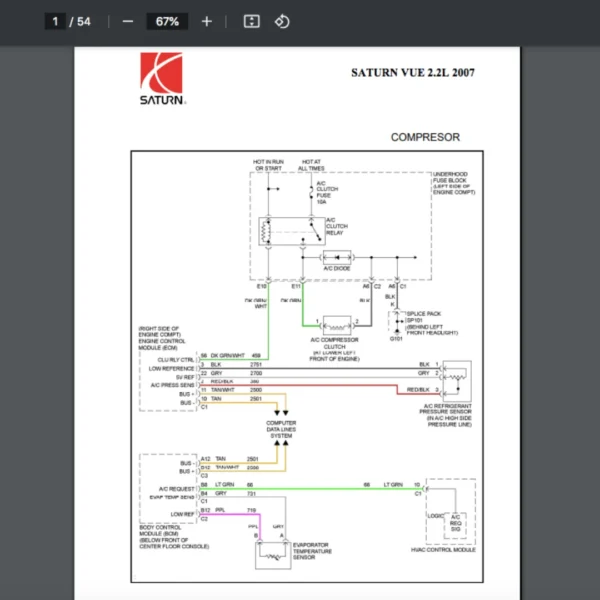The image size is (600, 600).
Task: Click the 'BODY CONTROL MODULE (BCM)' label
Action: coord(161,530)
